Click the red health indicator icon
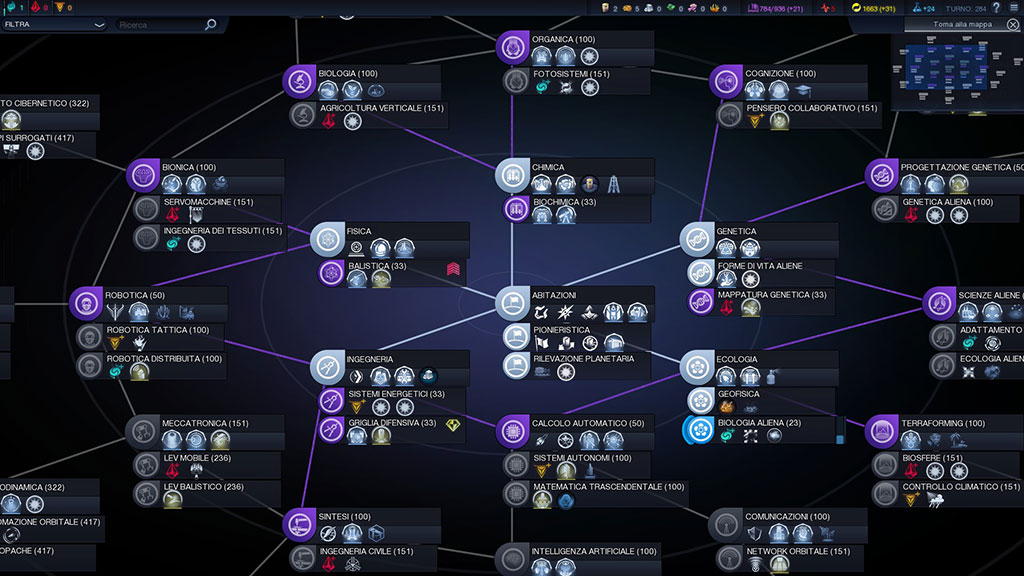This screenshot has width=1024, height=576. click(825, 8)
